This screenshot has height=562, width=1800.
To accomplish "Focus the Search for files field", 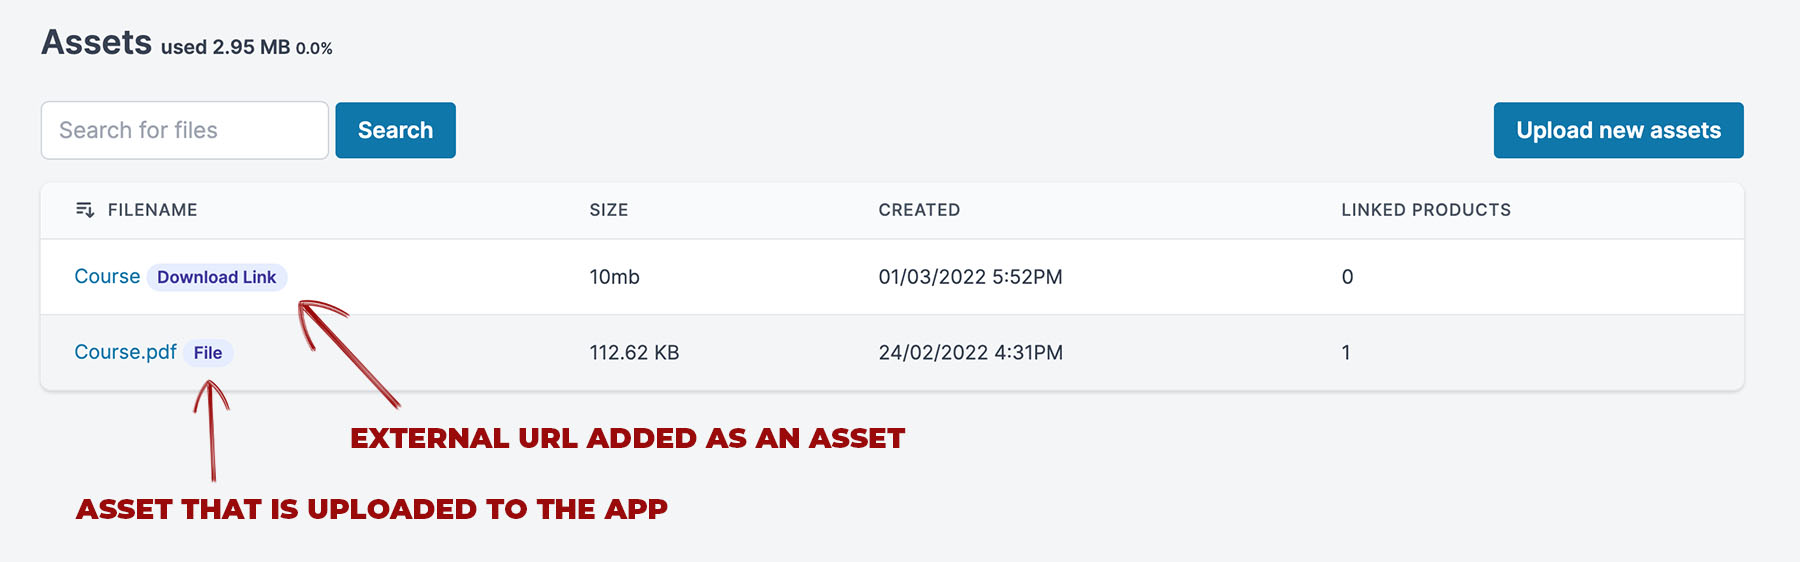I will click(185, 130).
